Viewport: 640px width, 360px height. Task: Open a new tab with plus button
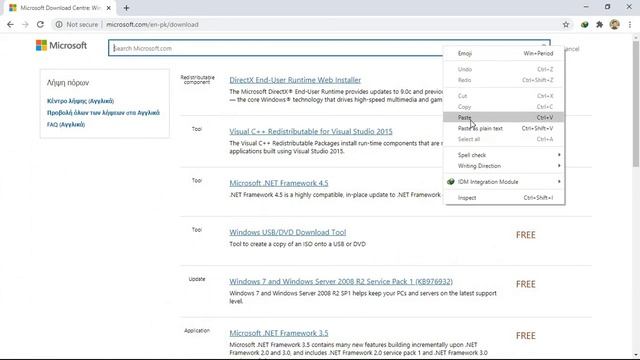[126, 8]
